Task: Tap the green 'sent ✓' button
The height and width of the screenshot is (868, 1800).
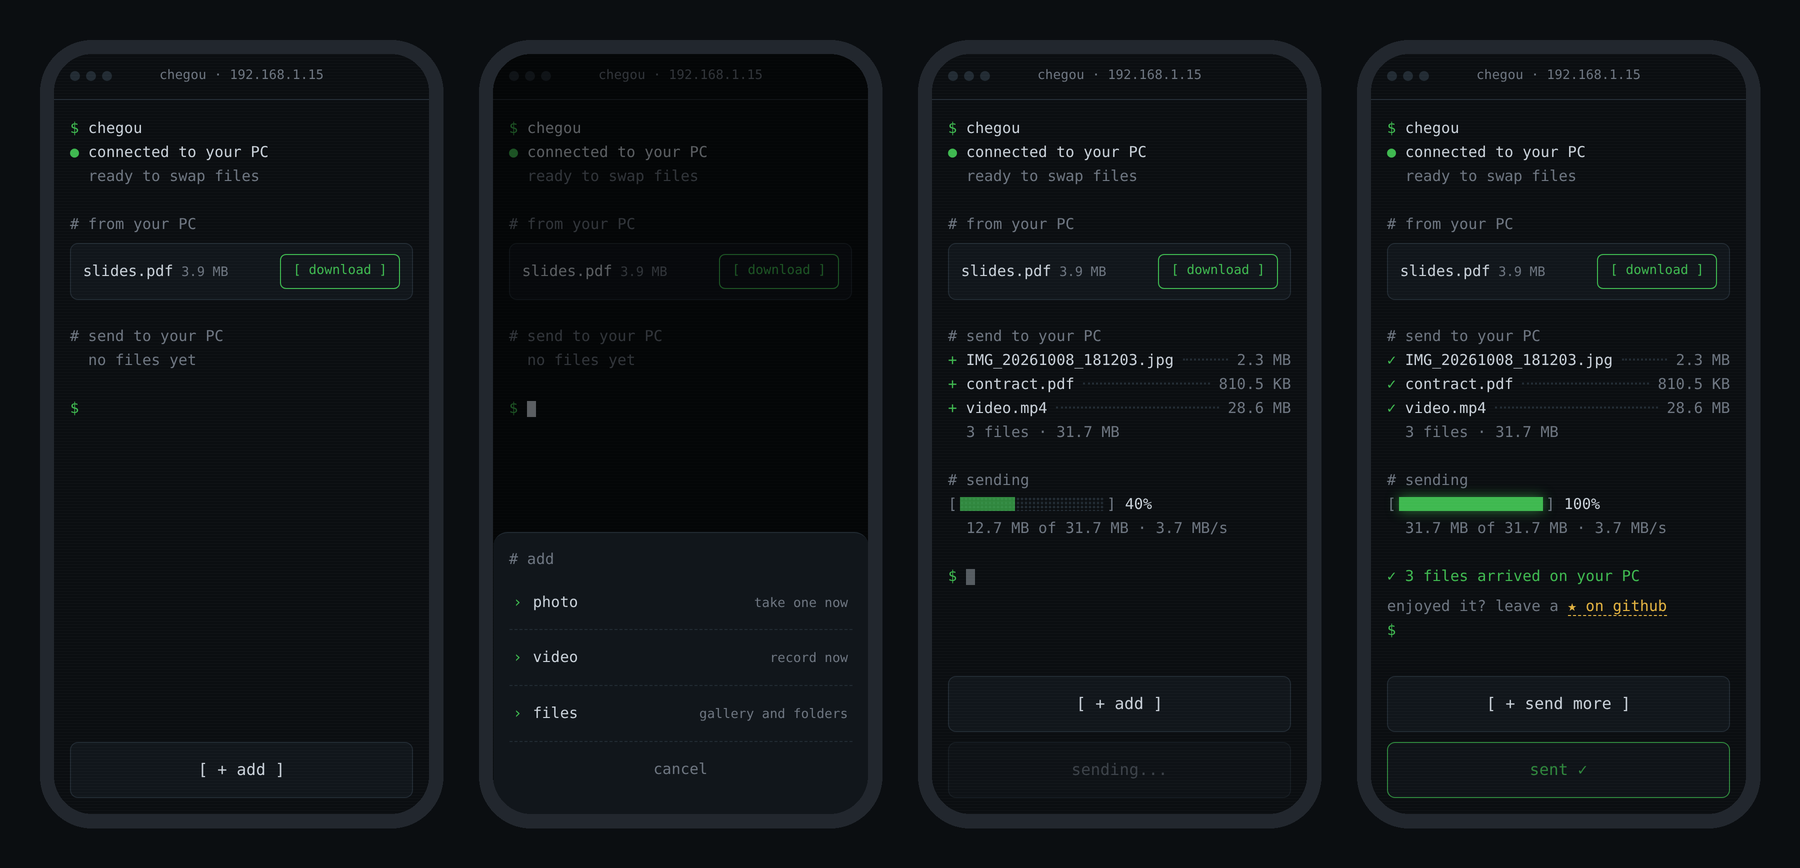Action: point(1558,770)
